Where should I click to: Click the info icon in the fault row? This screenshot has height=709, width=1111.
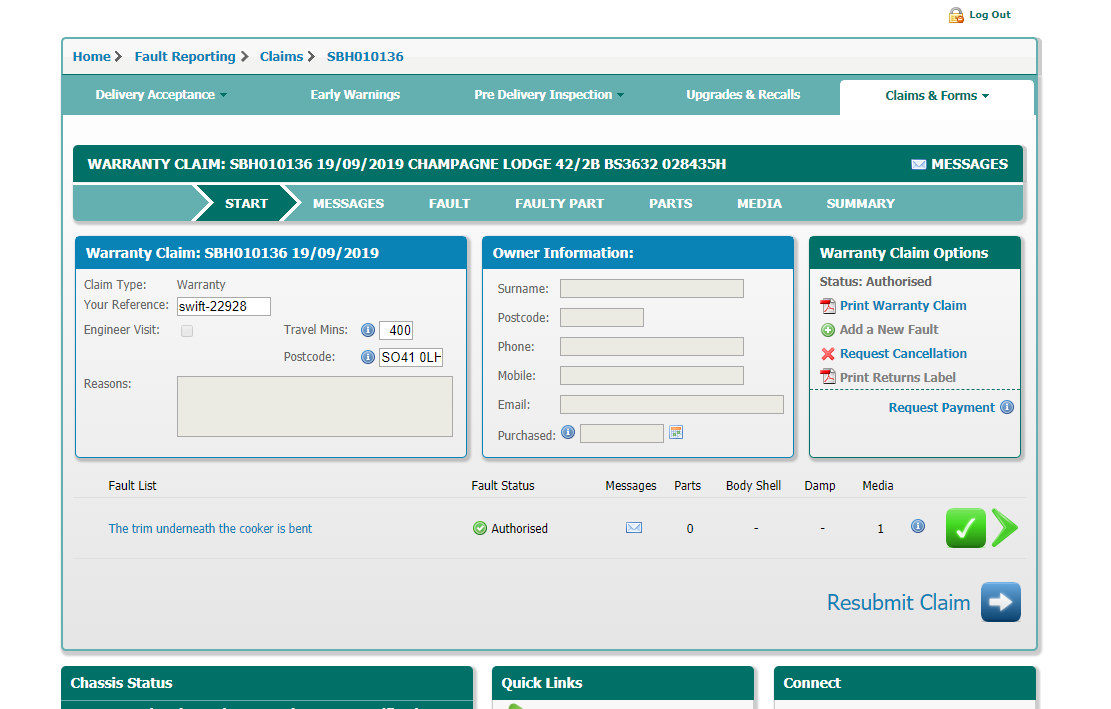[918, 527]
